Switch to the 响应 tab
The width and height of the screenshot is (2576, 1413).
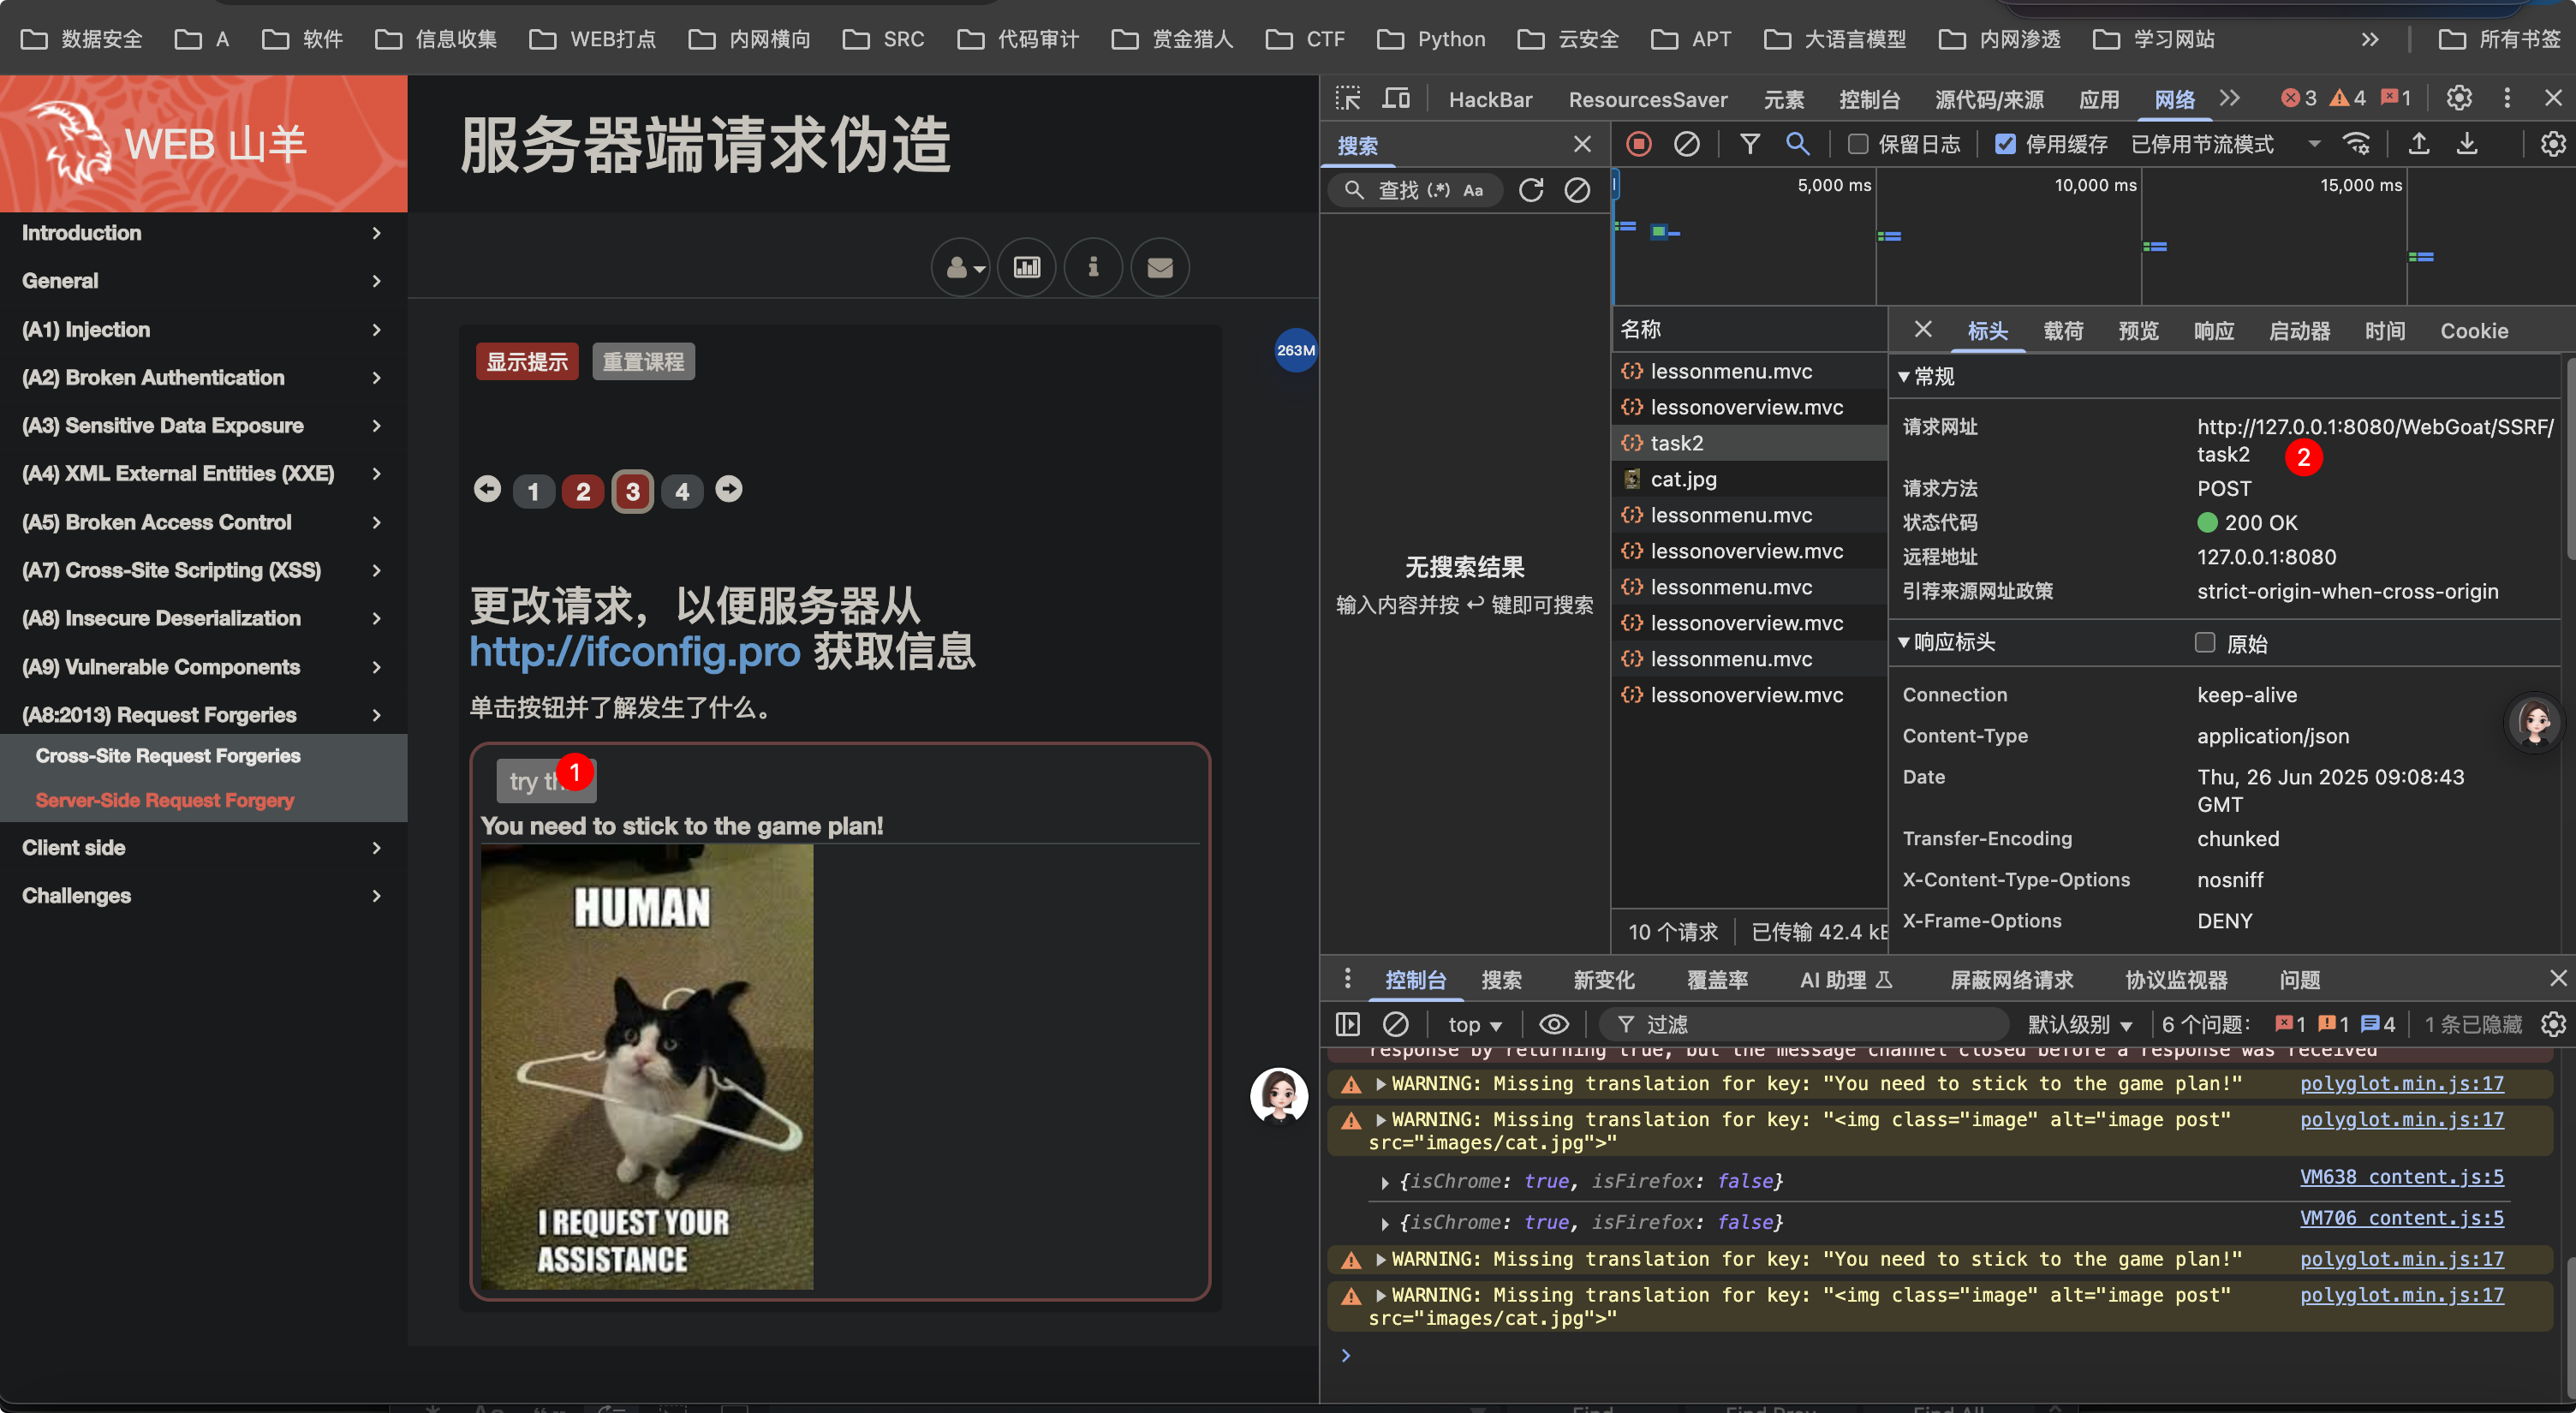[x=2213, y=331]
